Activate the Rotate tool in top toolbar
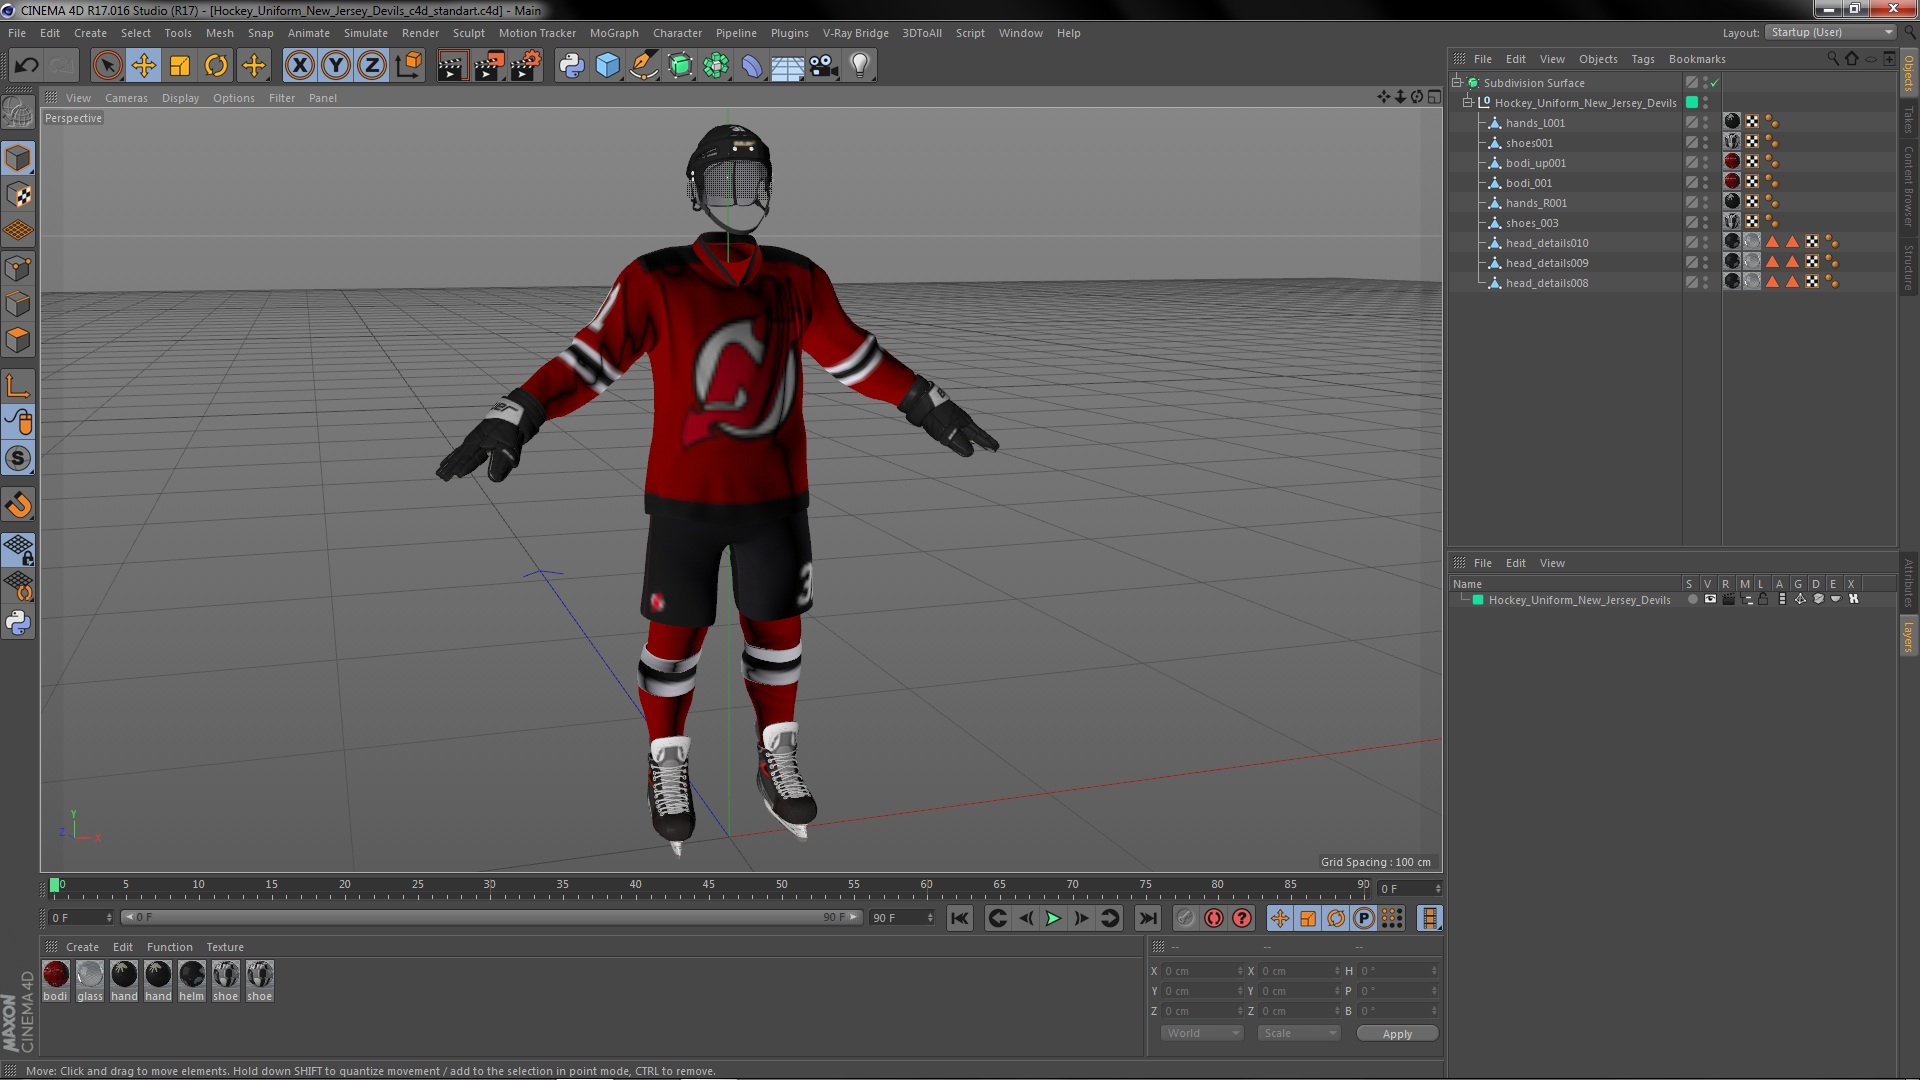The height and width of the screenshot is (1080, 1920). (216, 66)
